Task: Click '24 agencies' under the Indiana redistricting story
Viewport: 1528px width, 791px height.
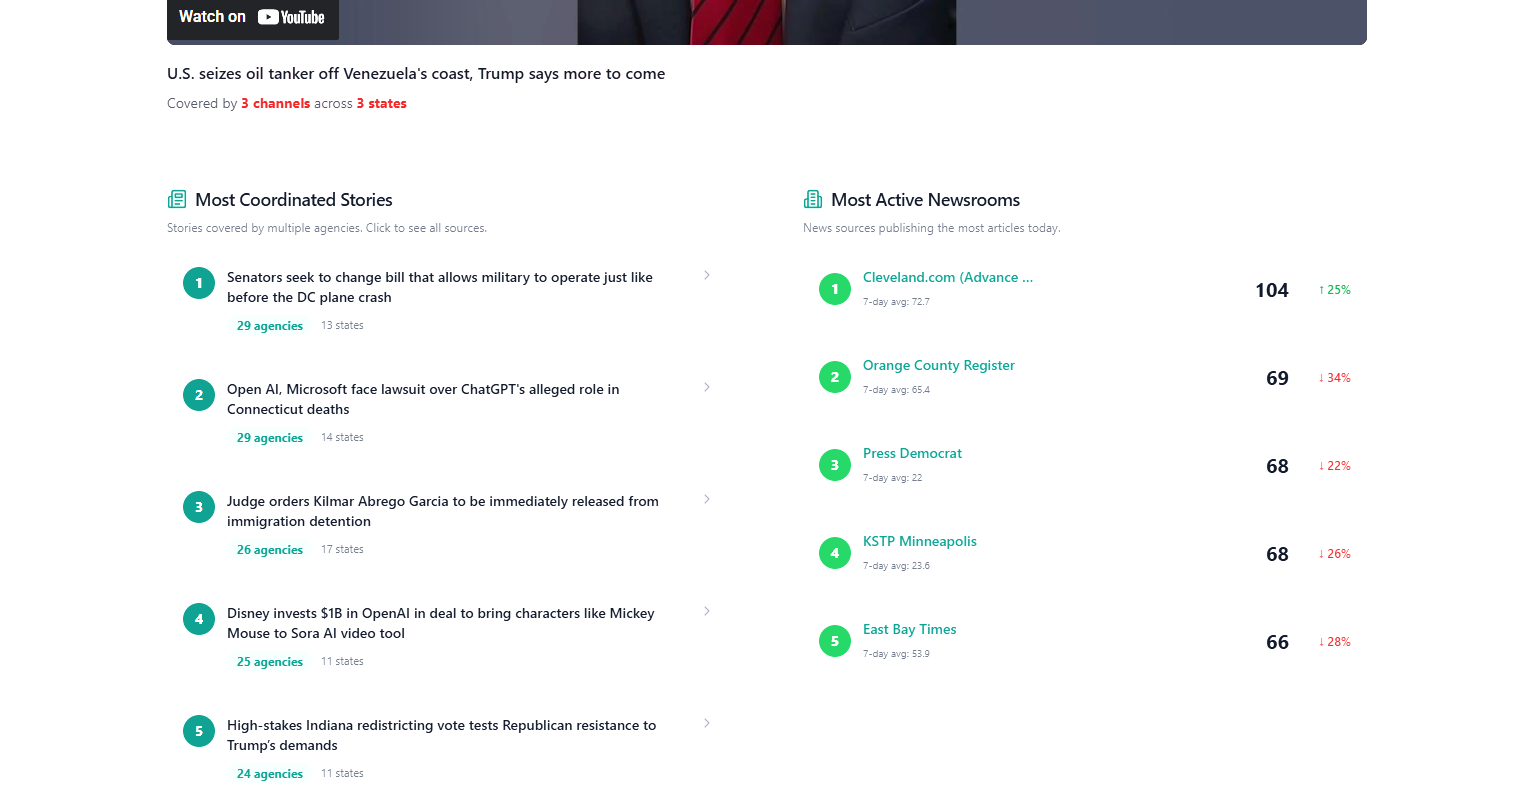Action: 270,774
